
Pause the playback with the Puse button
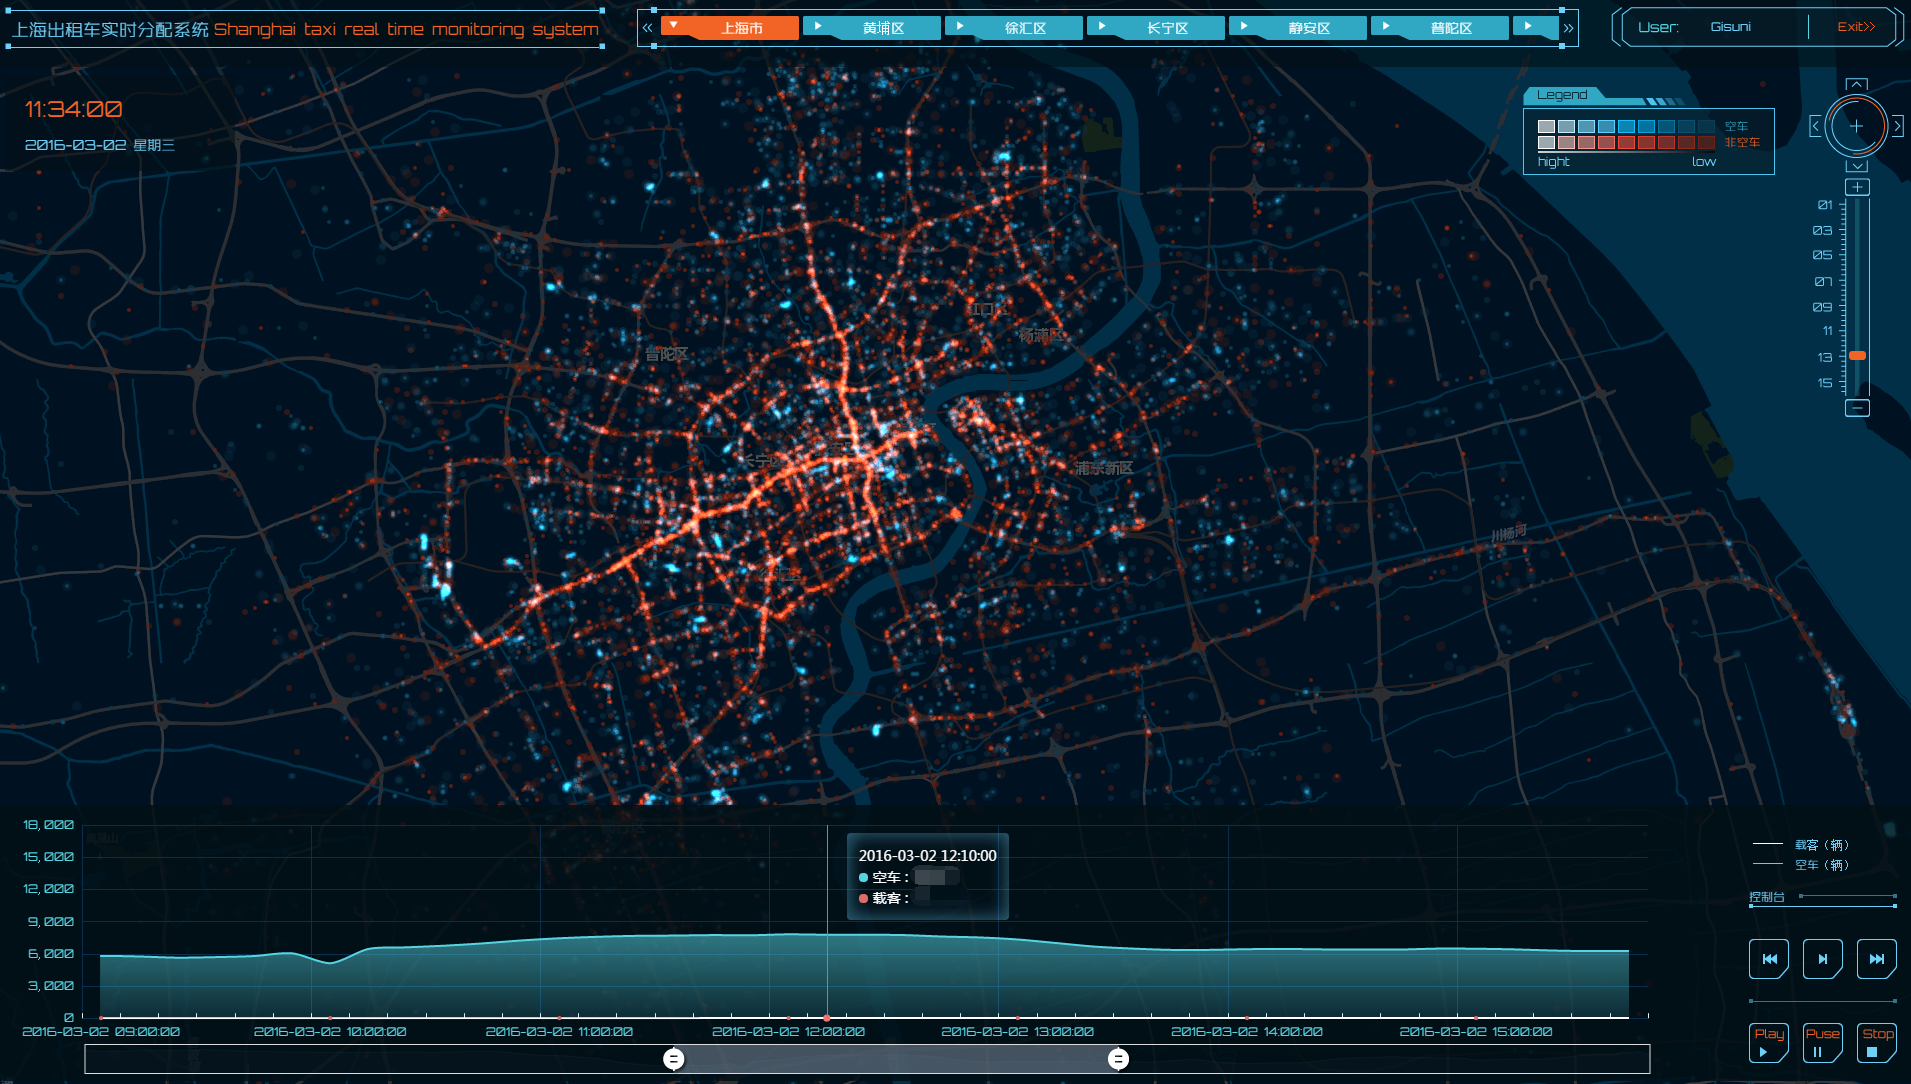coord(1822,1042)
